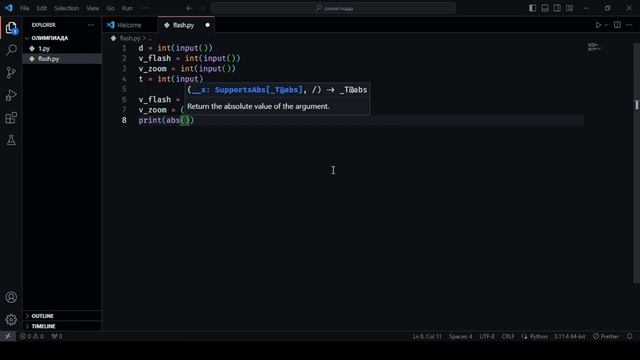640x360 pixels.
Task: Click the ports forwarded status item
Action: (x=57, y=336)
